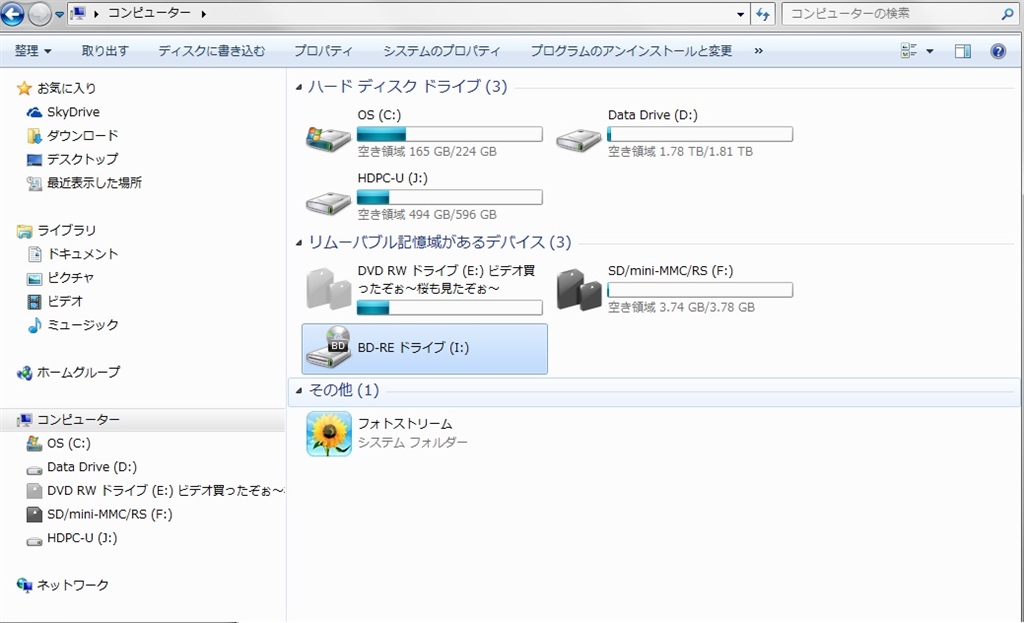
Task: Select the HDPC-U (J:) drive icon
Action: (328, 201)
